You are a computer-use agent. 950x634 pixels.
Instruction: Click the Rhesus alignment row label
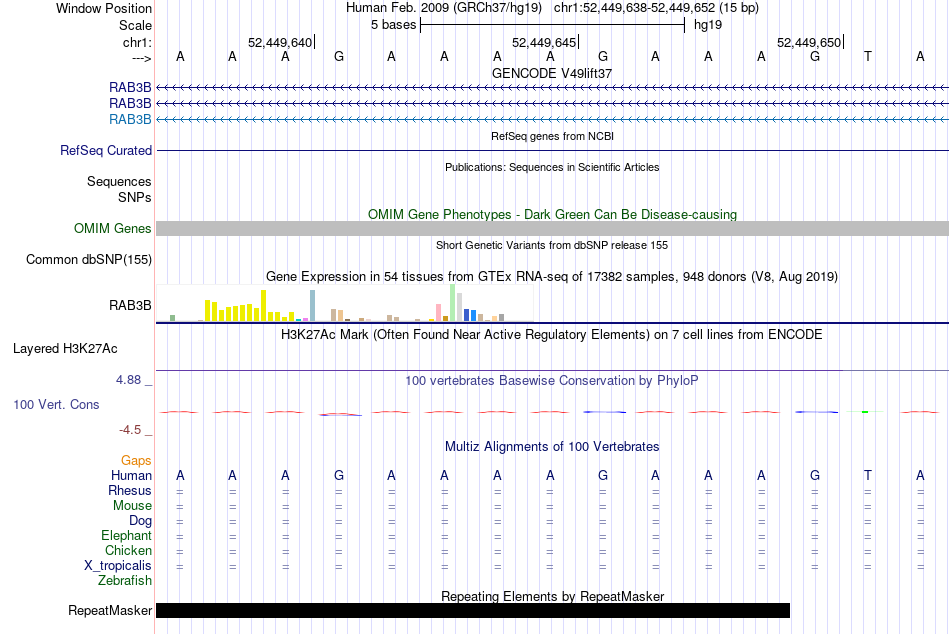tap(130, 490)
